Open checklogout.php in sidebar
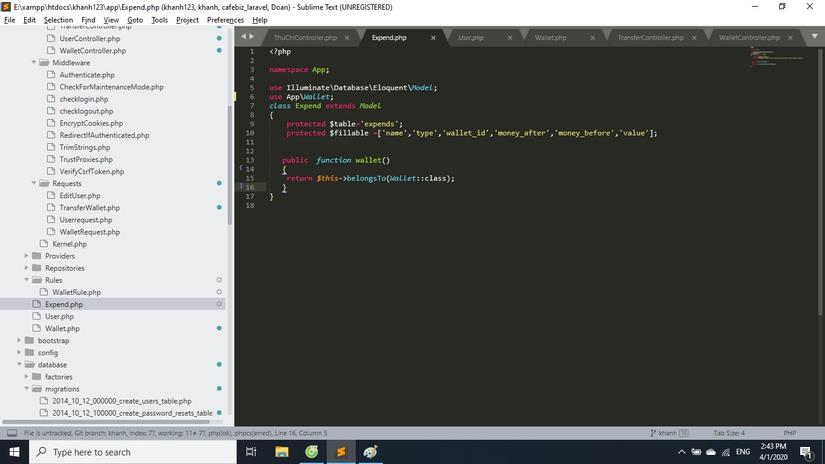This screenshot has height=464, width=825. (86, 111)
